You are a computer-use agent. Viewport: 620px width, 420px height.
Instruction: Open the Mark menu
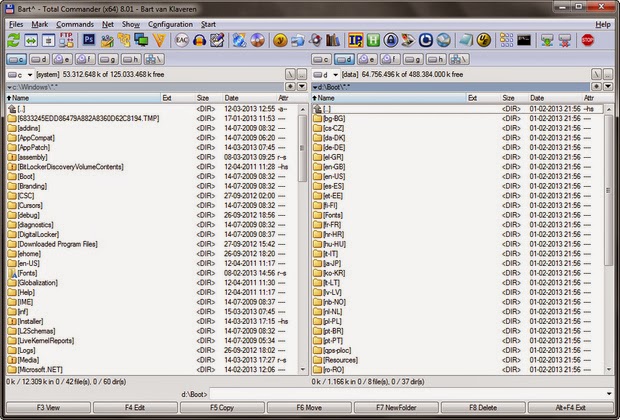(x=40, y=24)
